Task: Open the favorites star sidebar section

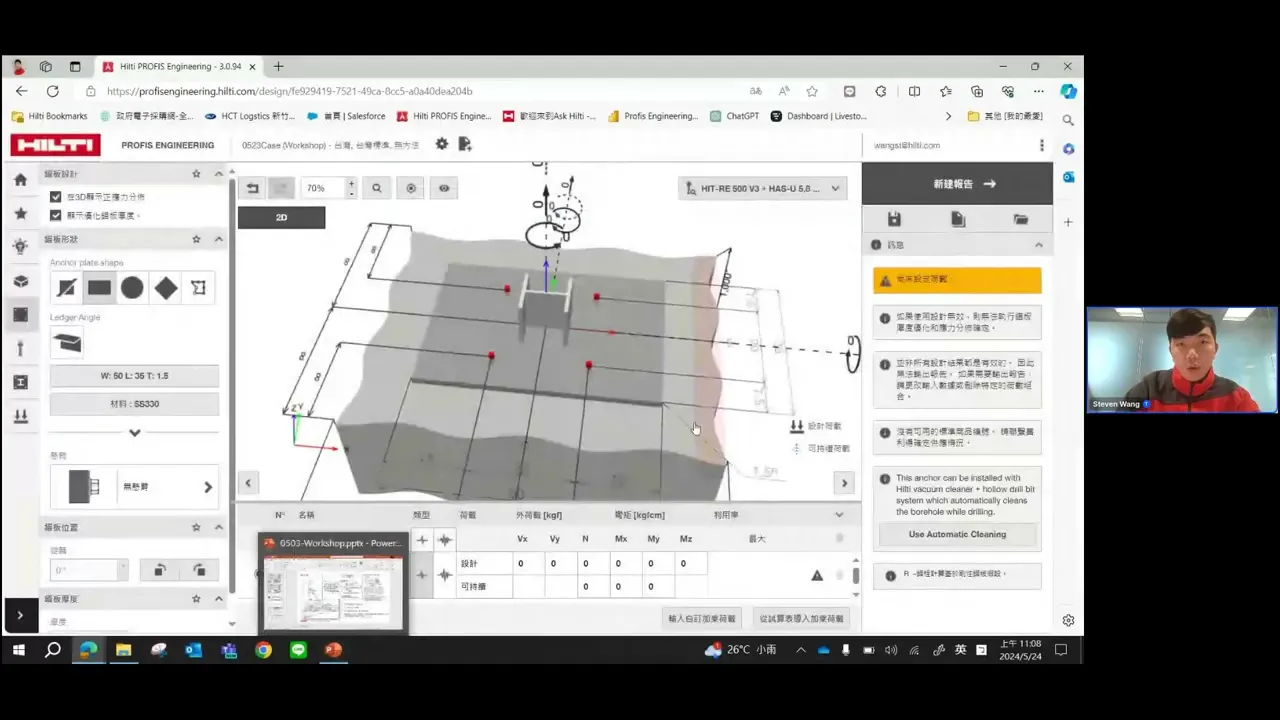Action: 20,213
